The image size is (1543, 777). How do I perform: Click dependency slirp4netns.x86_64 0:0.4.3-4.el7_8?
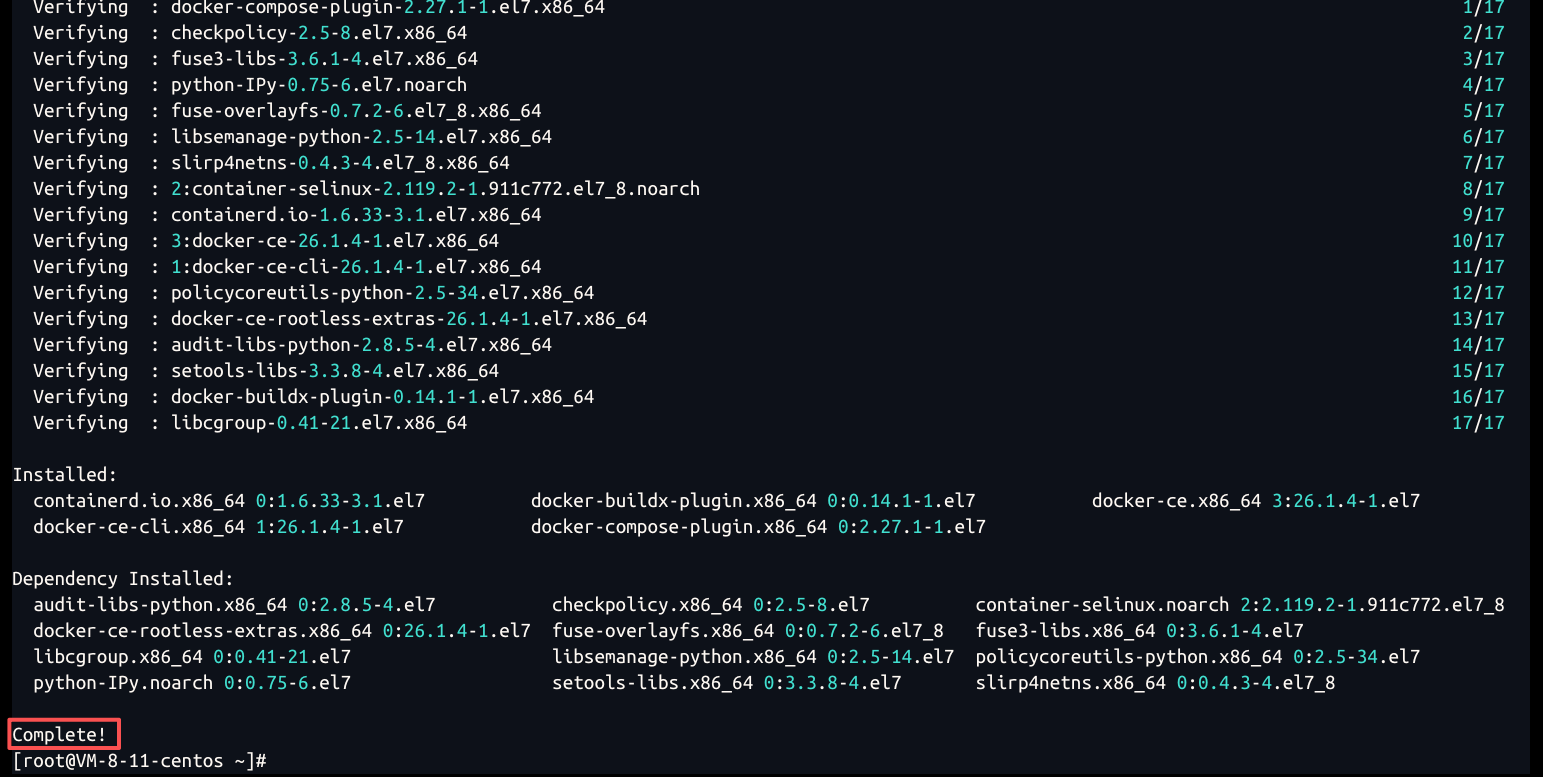[1156, 682]
